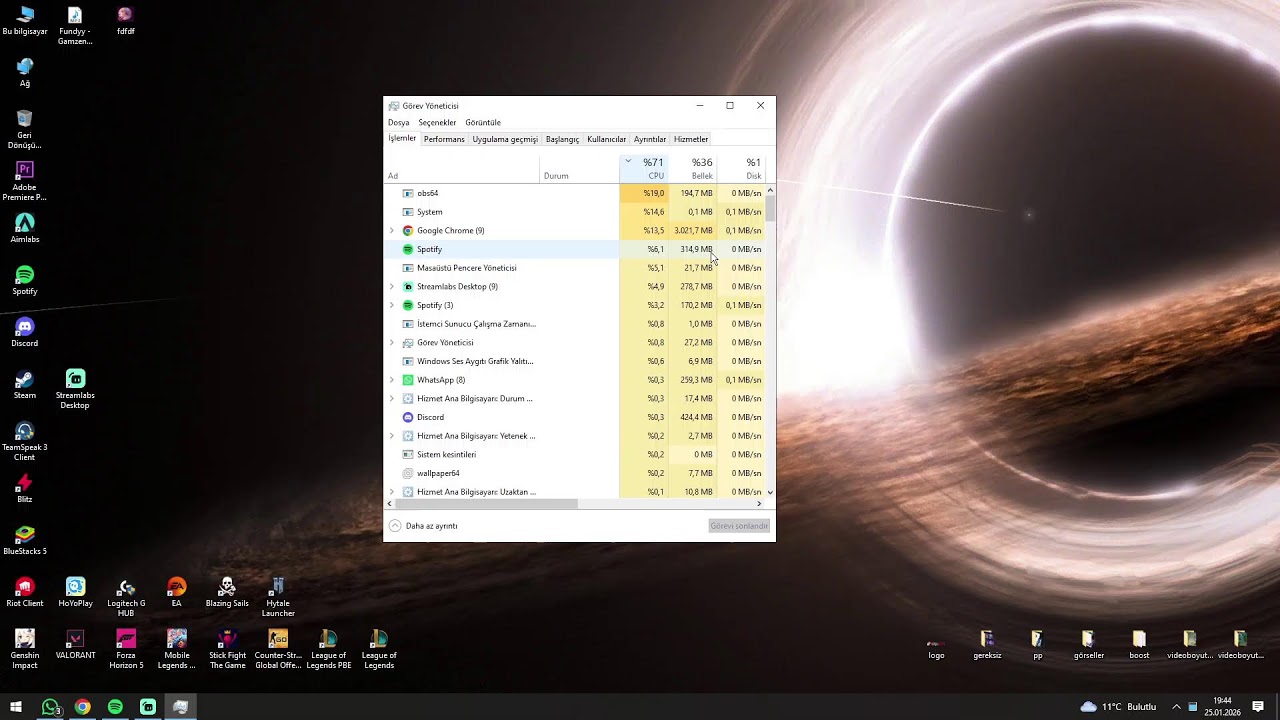Open the Dosya menu
Viewport: 1280px width, 720px height.
pos(399,123)
